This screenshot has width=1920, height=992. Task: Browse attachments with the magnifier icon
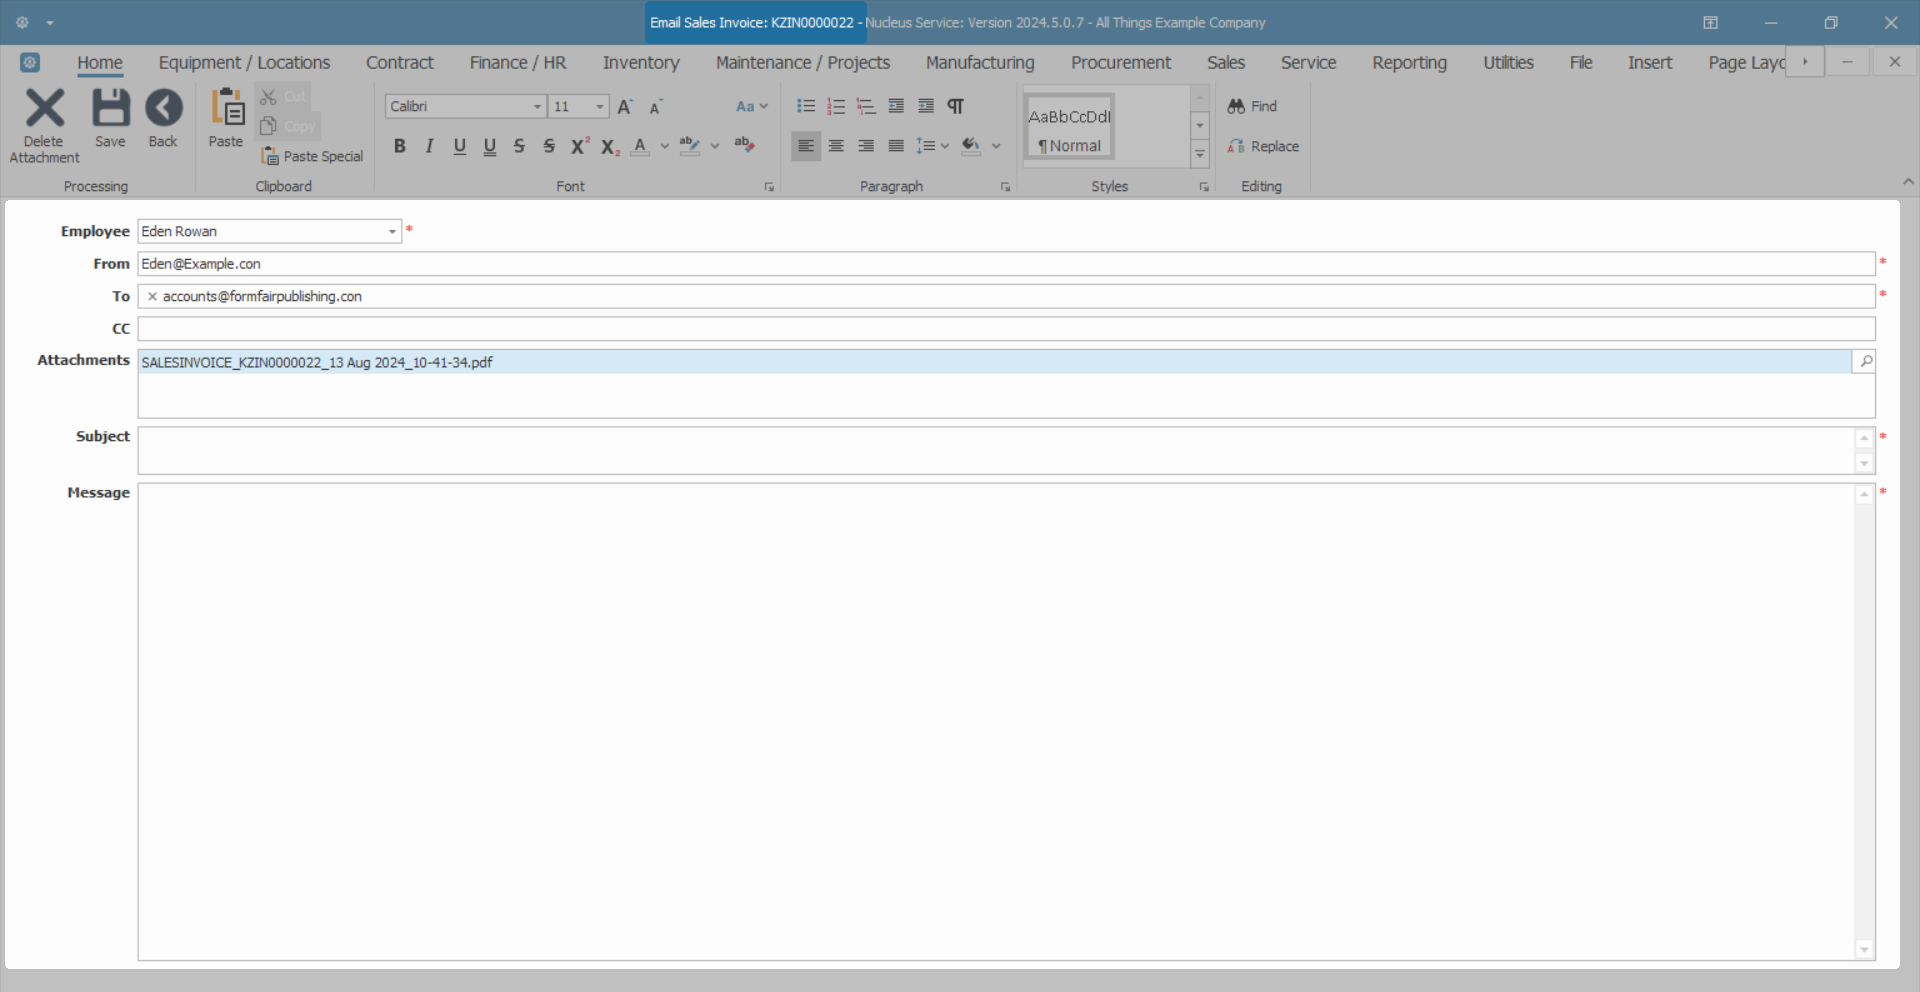click(1865, 361)
